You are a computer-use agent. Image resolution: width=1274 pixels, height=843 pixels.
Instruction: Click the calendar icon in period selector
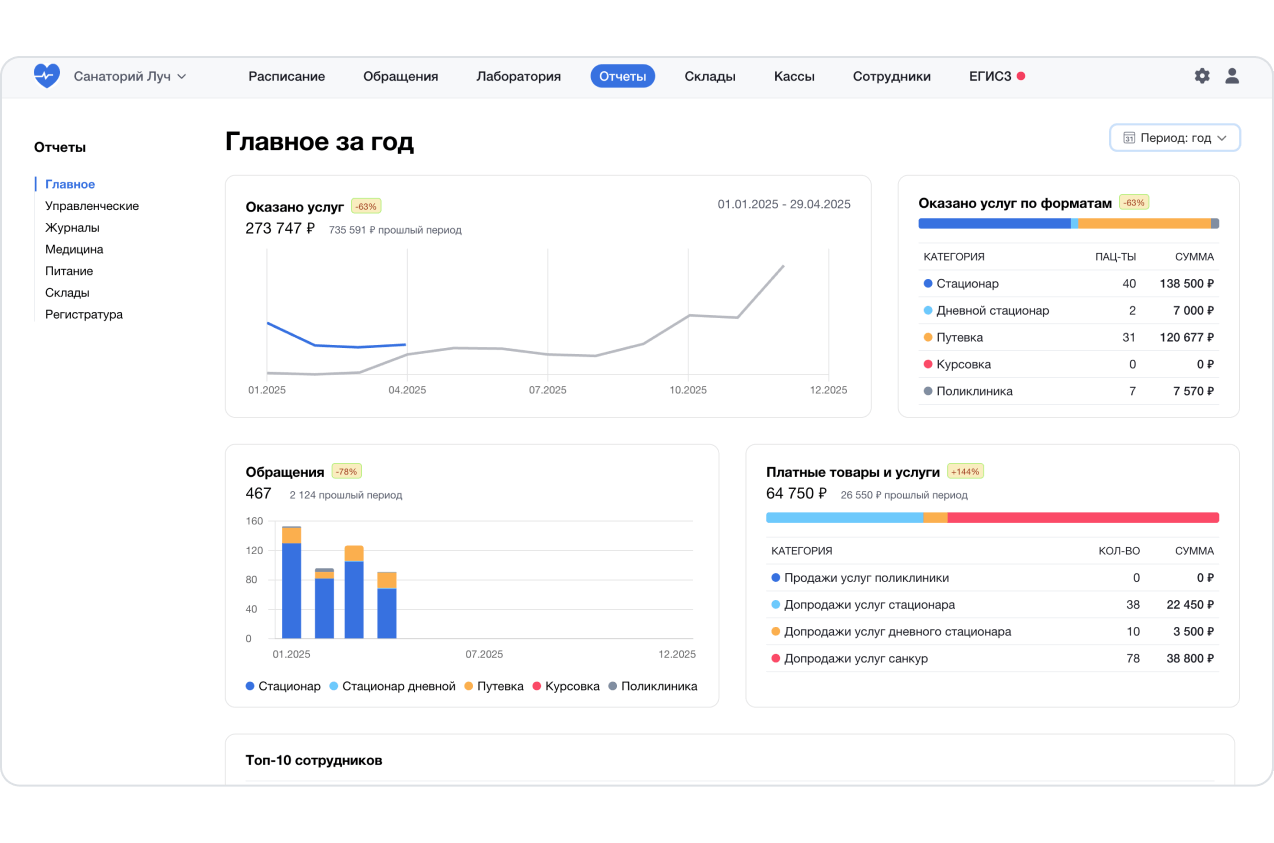(x=1129, y=138)
